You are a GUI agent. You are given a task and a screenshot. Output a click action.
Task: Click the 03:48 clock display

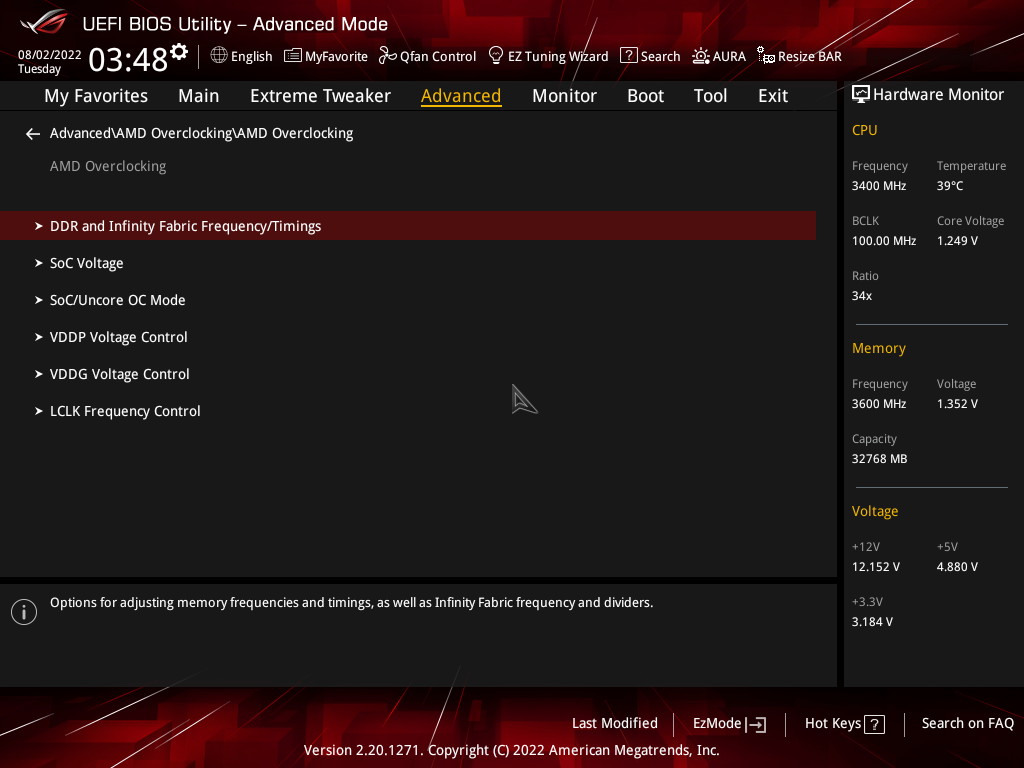128,59
